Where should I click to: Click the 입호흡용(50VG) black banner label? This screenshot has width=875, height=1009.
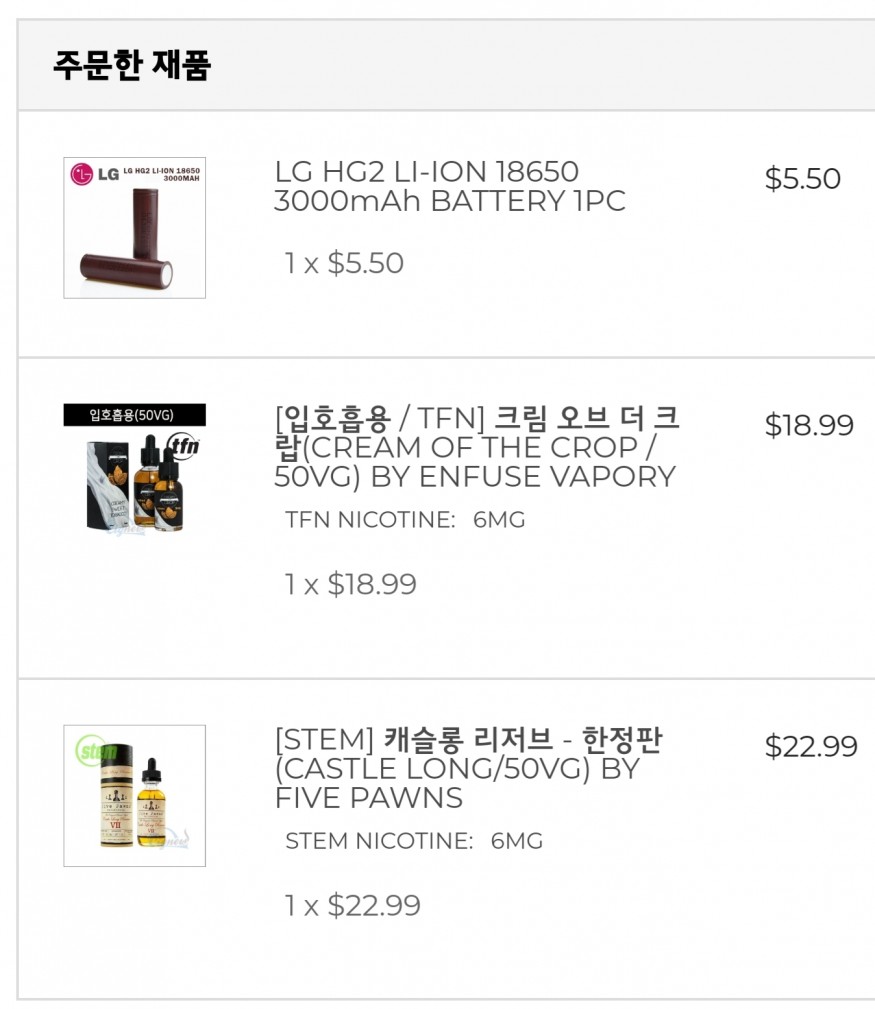coord(134,415)
